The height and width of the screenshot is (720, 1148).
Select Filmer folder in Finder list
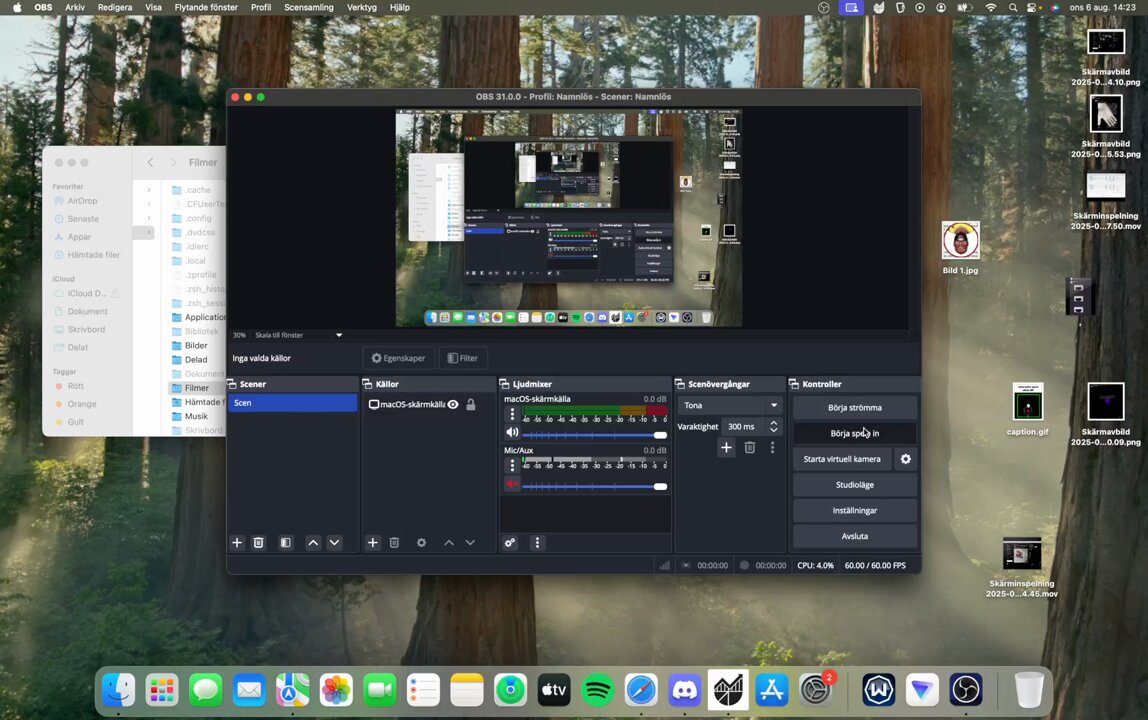196,388
